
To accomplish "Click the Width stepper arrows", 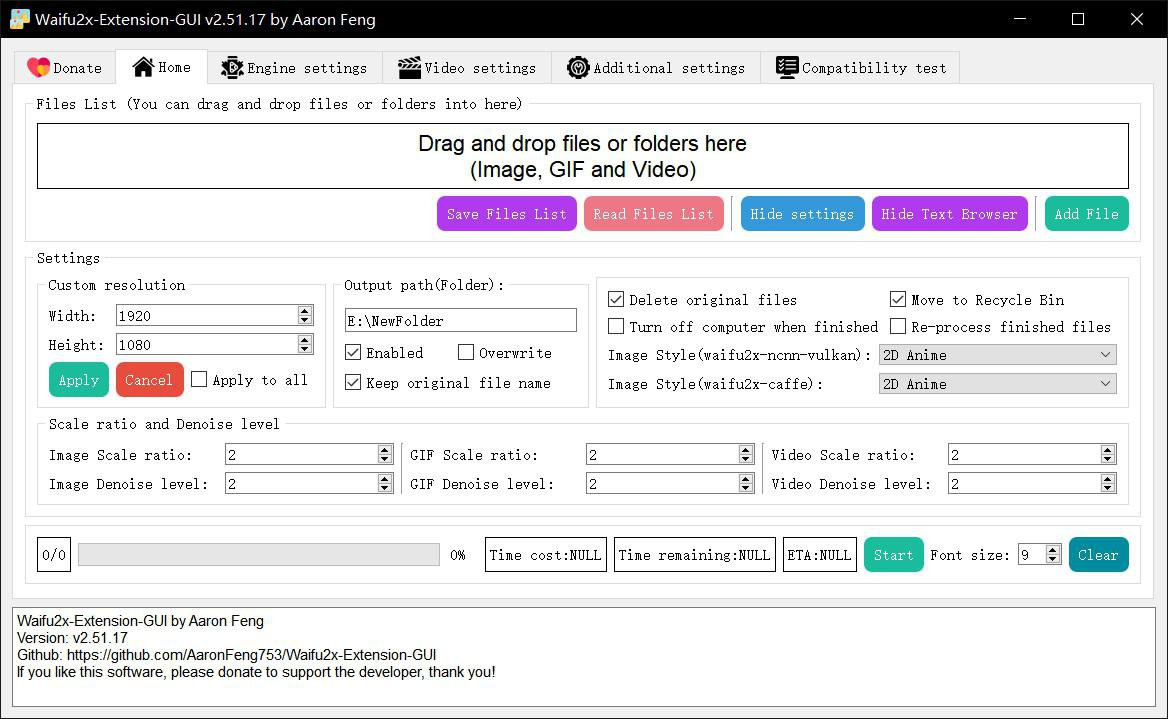I will coord(305,315).
